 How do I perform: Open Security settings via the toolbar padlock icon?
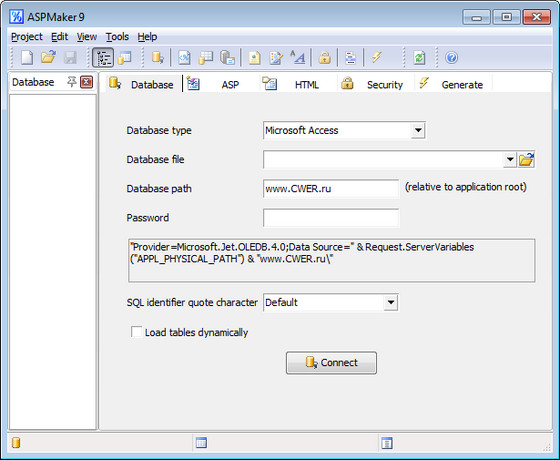(324, 58)
